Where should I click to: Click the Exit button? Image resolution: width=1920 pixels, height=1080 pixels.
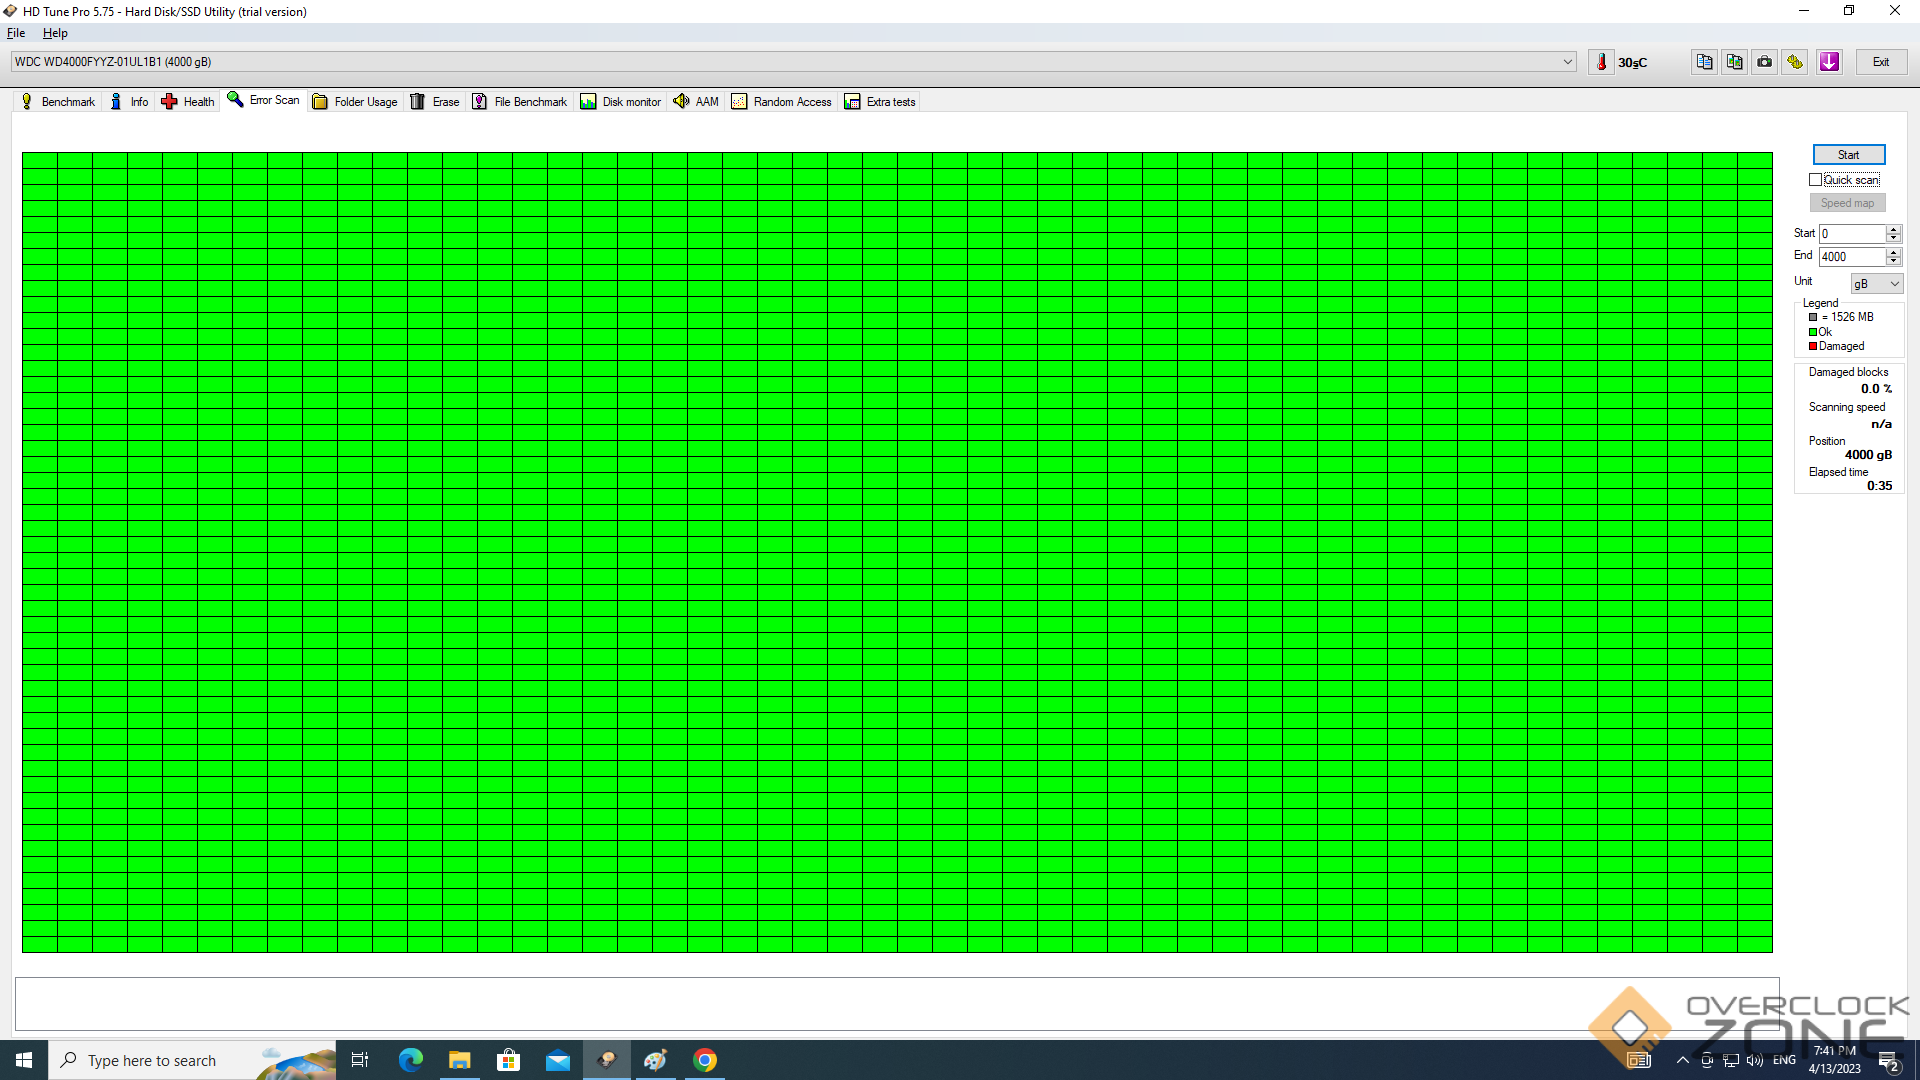coord(1881,62)
